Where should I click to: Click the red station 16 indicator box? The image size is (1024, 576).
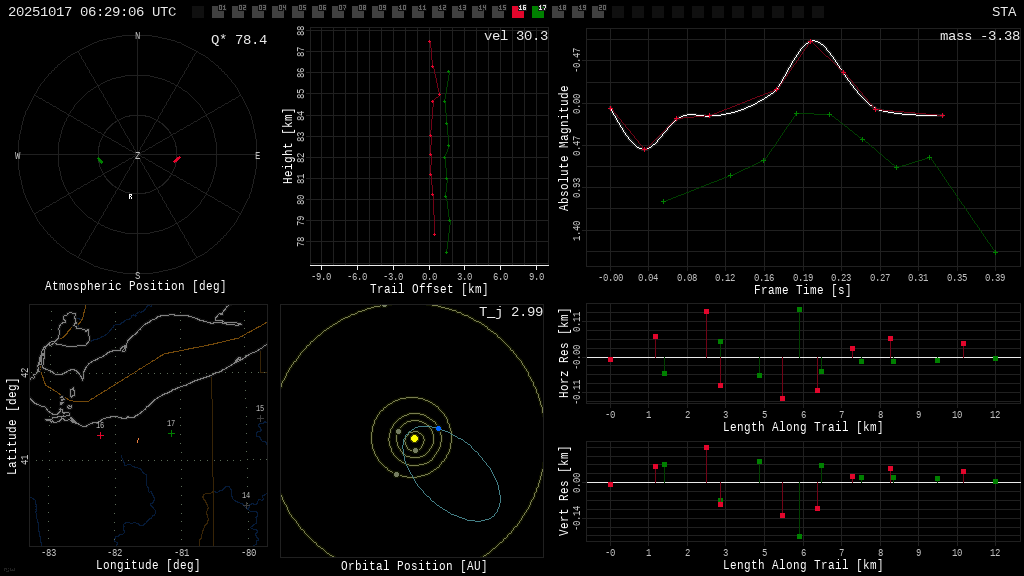[x=518, y=12]
